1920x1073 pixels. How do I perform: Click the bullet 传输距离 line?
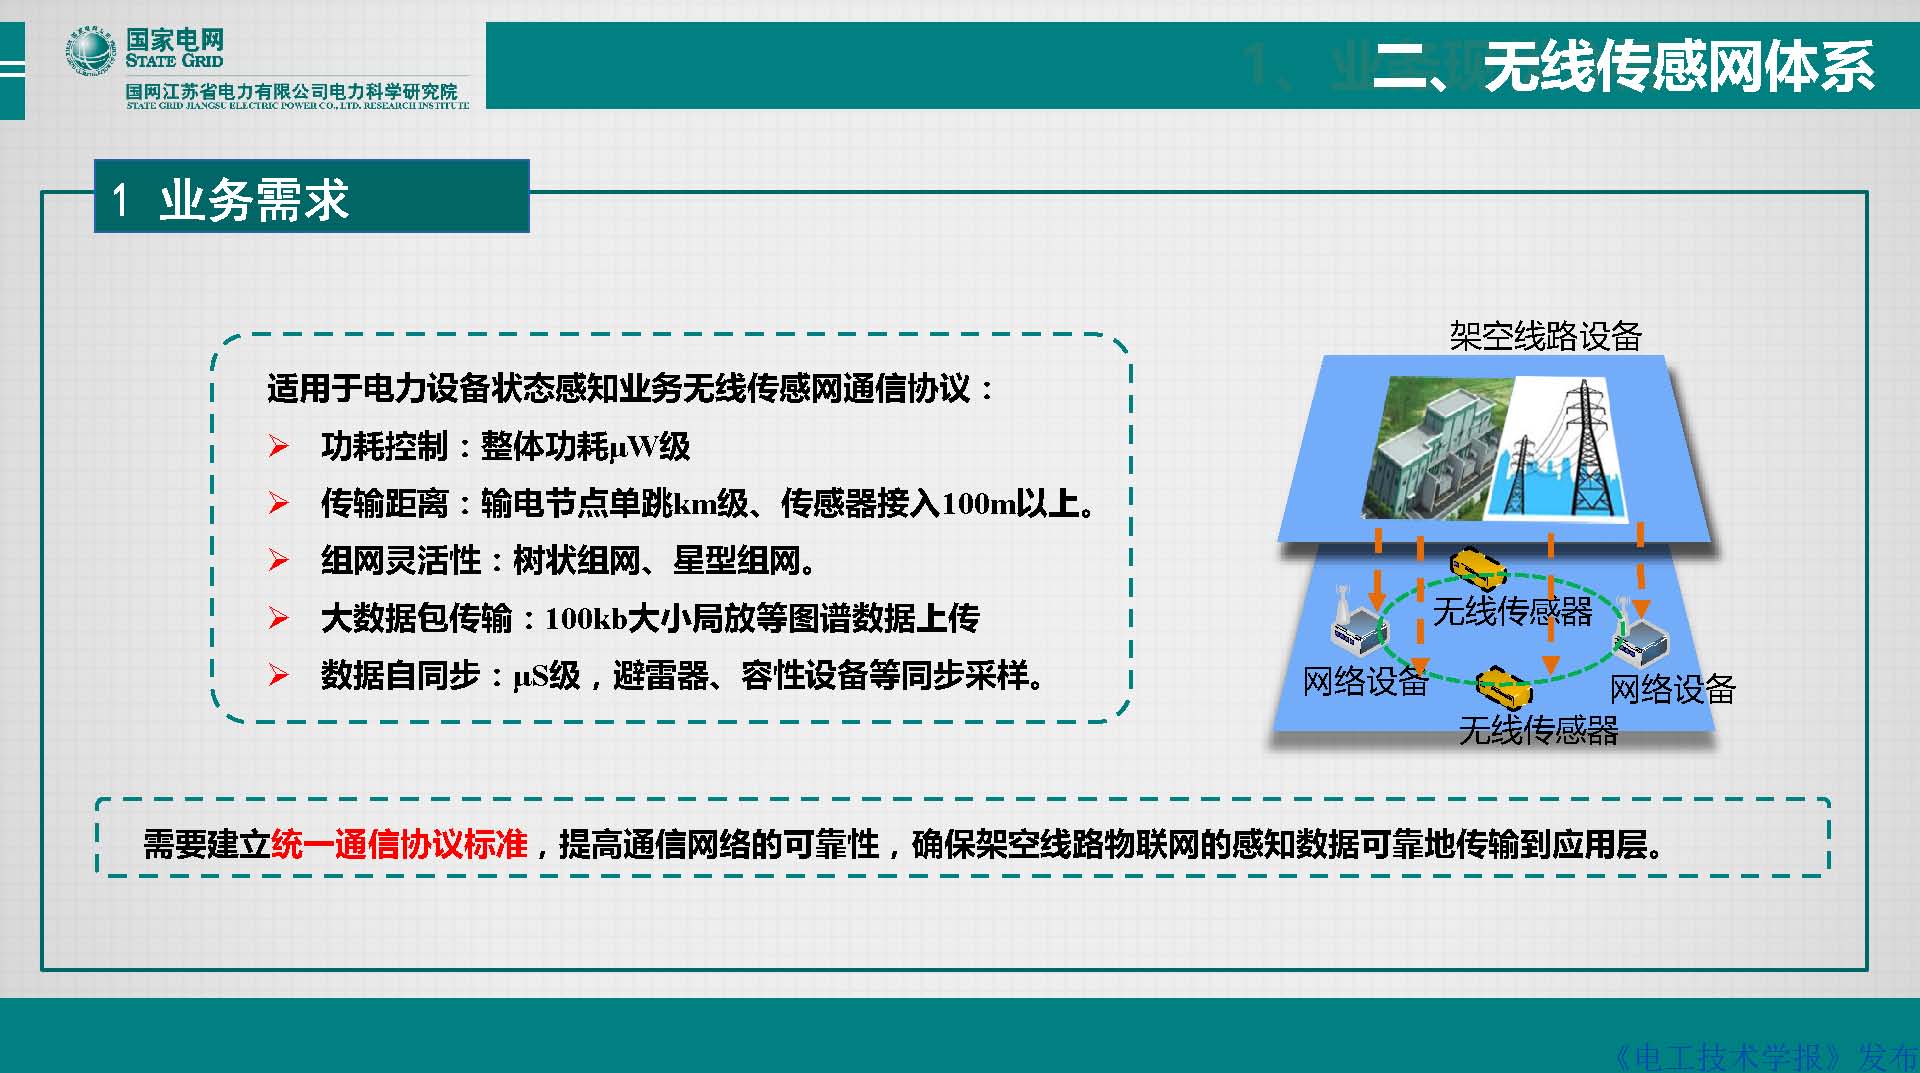[708, 503]
